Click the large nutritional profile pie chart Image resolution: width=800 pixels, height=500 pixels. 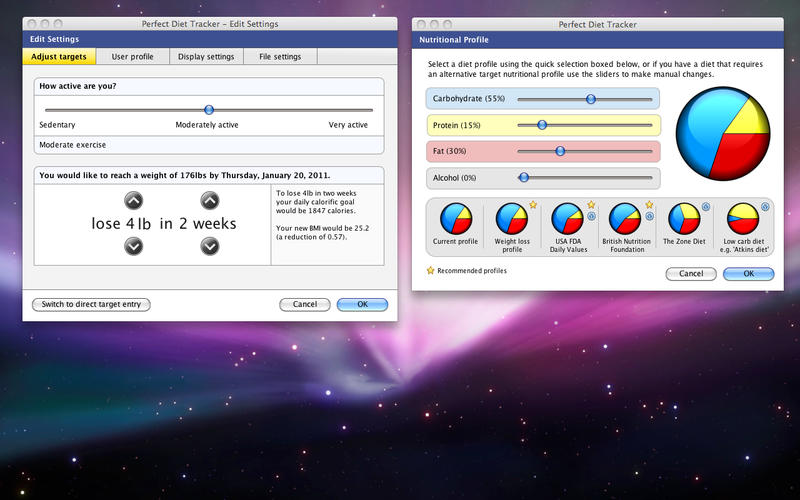[722, 132]
